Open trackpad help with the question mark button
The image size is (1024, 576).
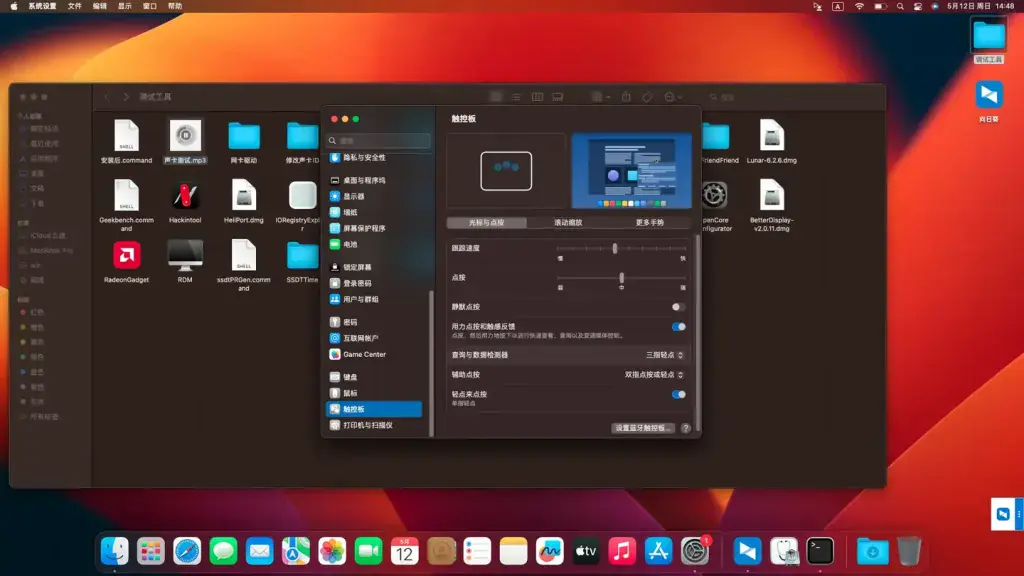click(685, 428)
